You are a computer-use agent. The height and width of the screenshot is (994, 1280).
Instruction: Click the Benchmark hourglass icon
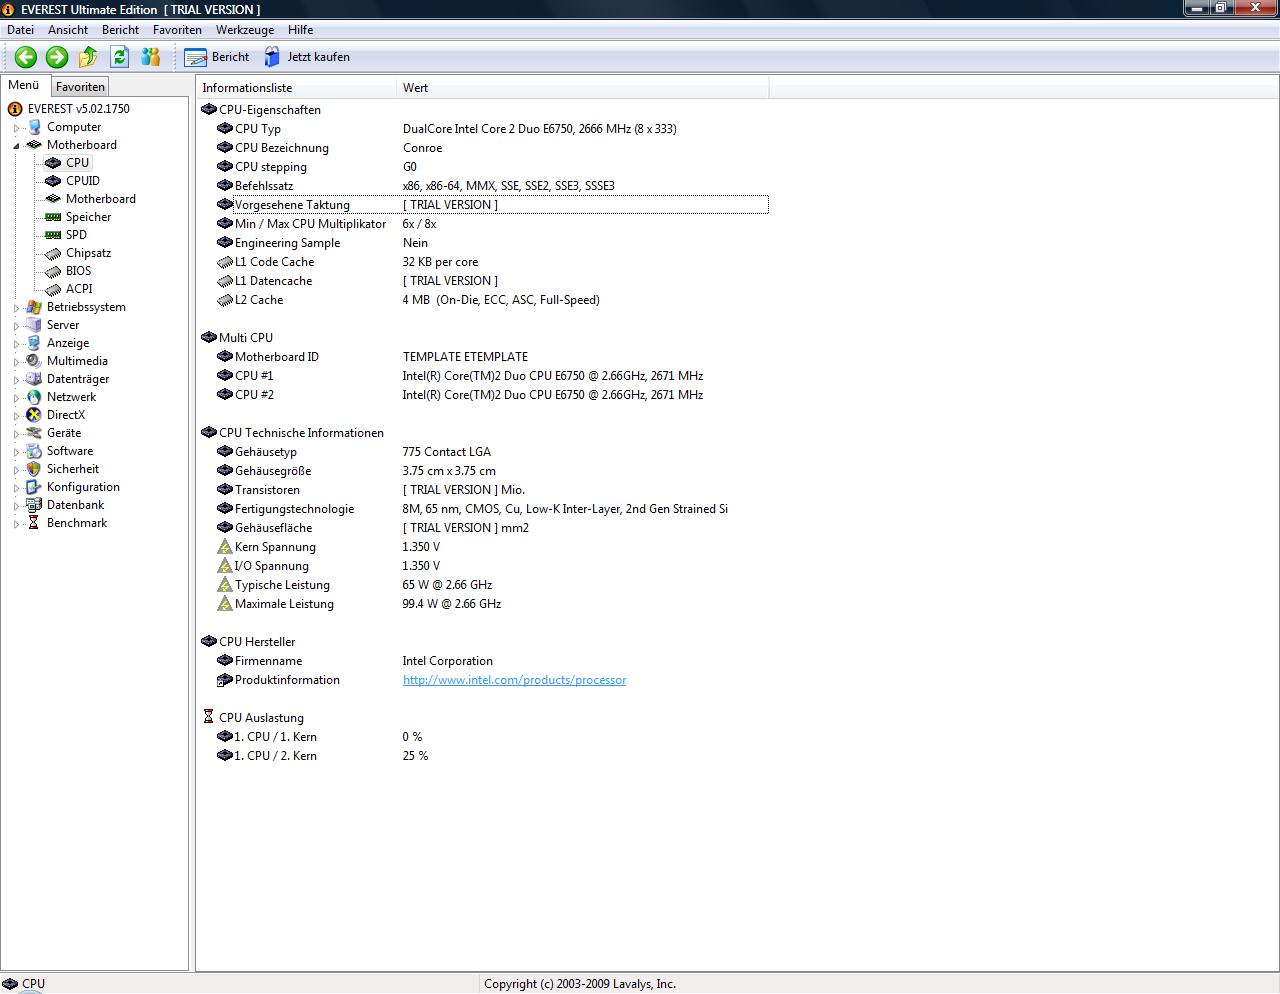34,523
